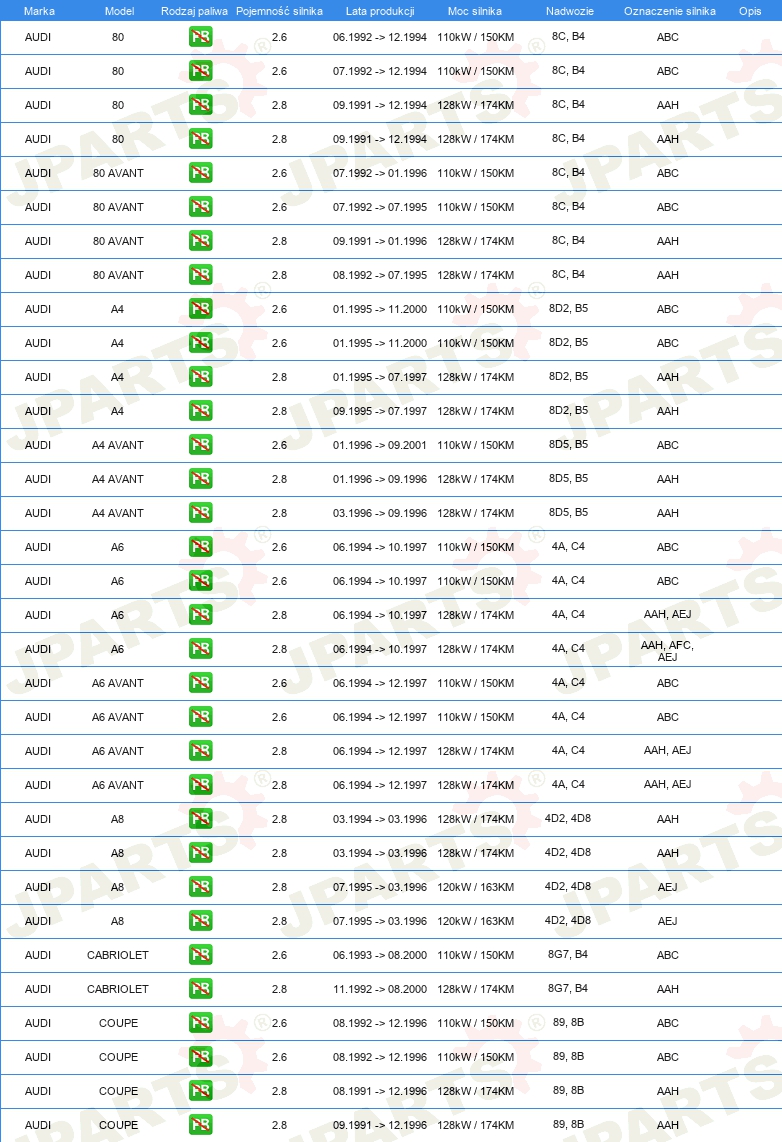The width and height of the screenshot is (782, 1142).
Task: Select the date cell 08.1991 -> 12.1996
Action: [x=380, y=1091]
